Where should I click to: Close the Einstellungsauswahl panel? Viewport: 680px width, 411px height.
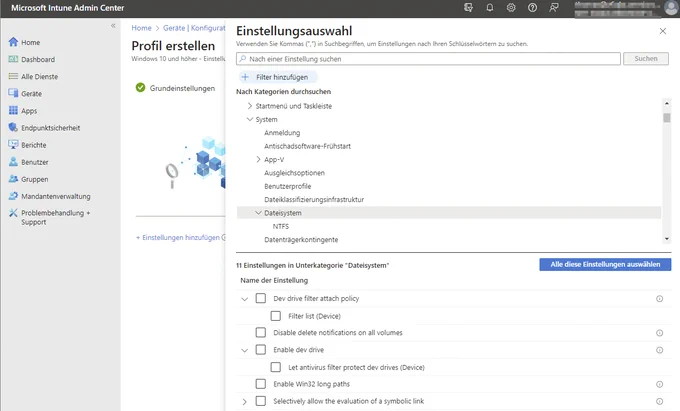coord(663,31)
